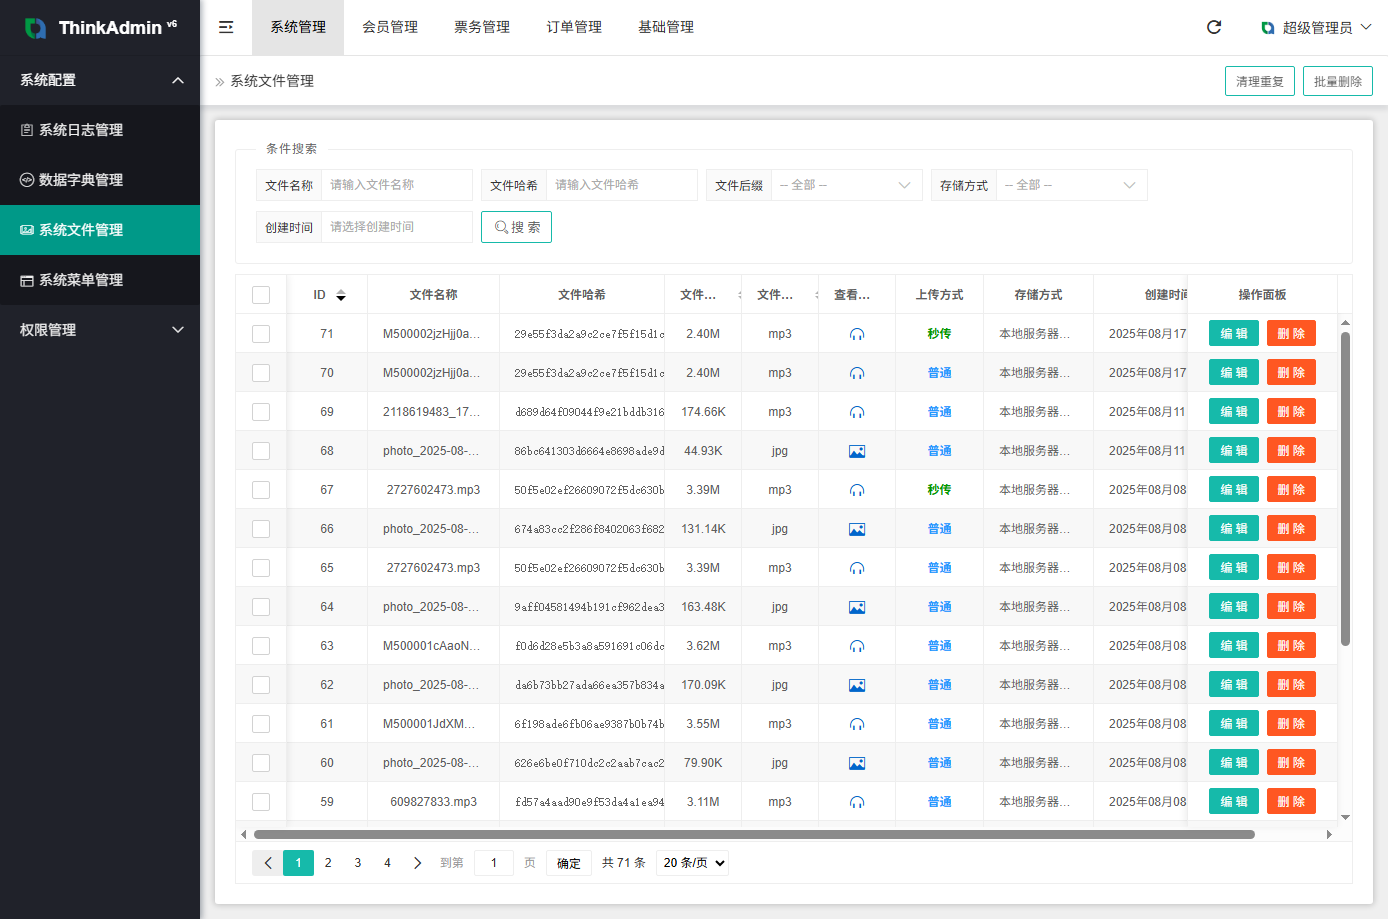Click the 清理重复 button
Viewport: 1388px width, 919px height.
click(1260, 81)
